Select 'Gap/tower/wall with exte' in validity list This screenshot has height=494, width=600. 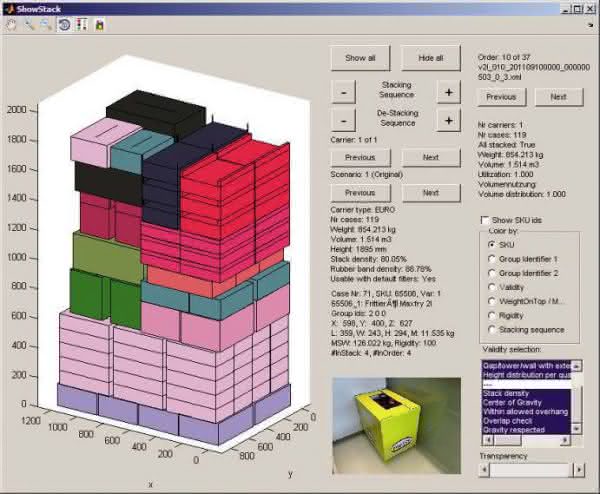pos(527,366)
